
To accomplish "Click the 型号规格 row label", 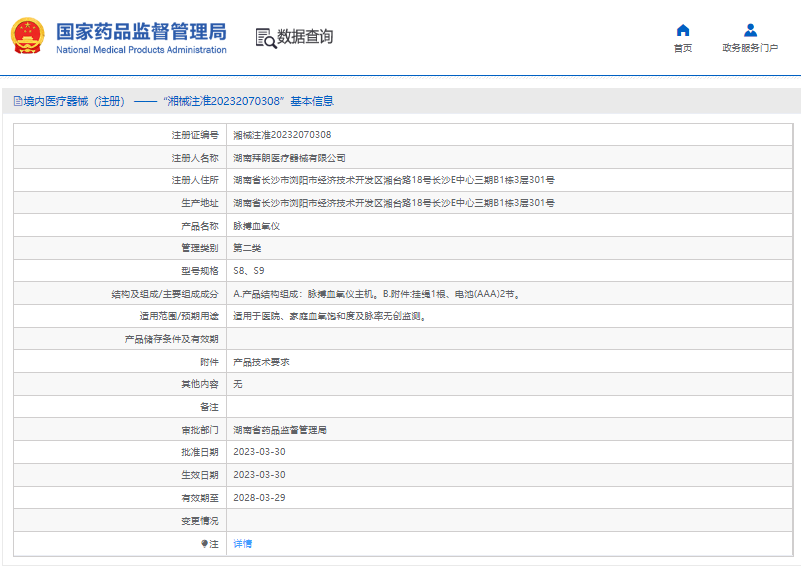I will pos(200,271).
